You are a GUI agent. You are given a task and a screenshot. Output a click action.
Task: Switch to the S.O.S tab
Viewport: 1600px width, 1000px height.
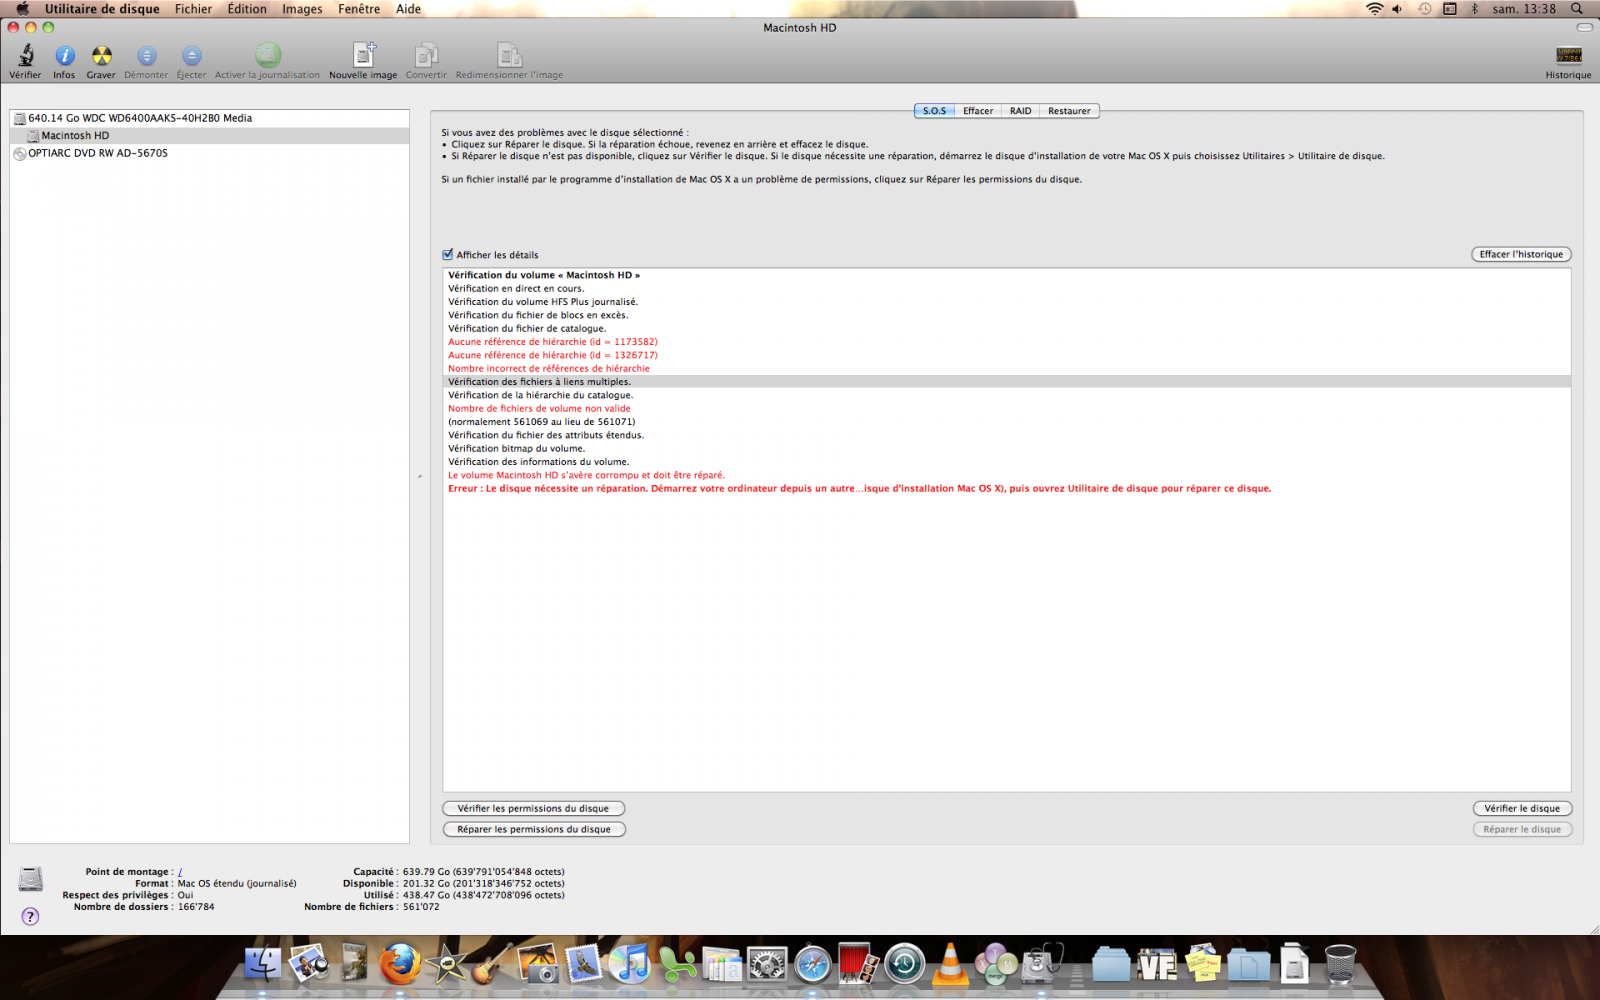pyautogui.click(x=934, y=111)
